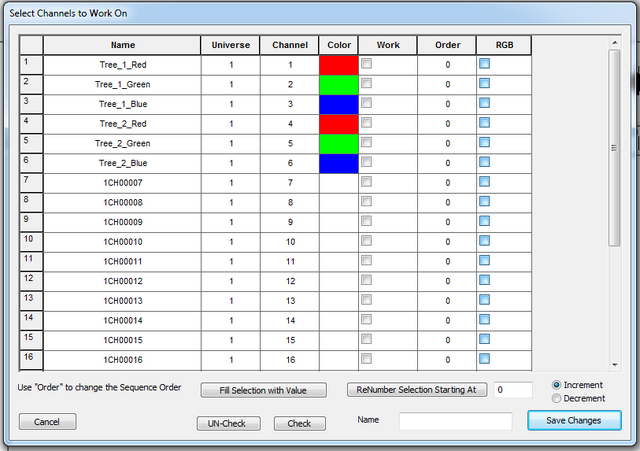Click the Order column header
640x451 pixels.
pos(447,45)
